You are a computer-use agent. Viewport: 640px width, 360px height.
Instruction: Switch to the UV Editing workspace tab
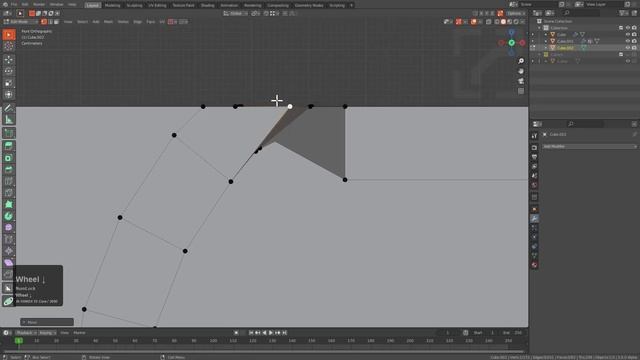[x=157, y=5]
